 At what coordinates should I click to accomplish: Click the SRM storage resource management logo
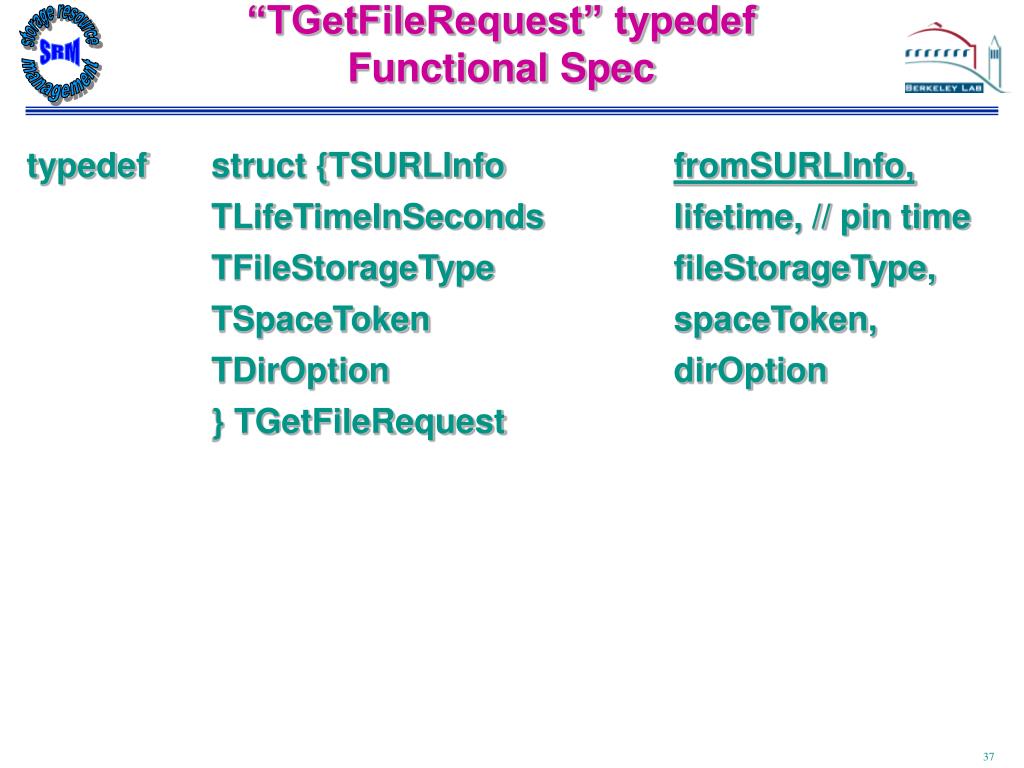pyautogui.click(x=61, y=54)
